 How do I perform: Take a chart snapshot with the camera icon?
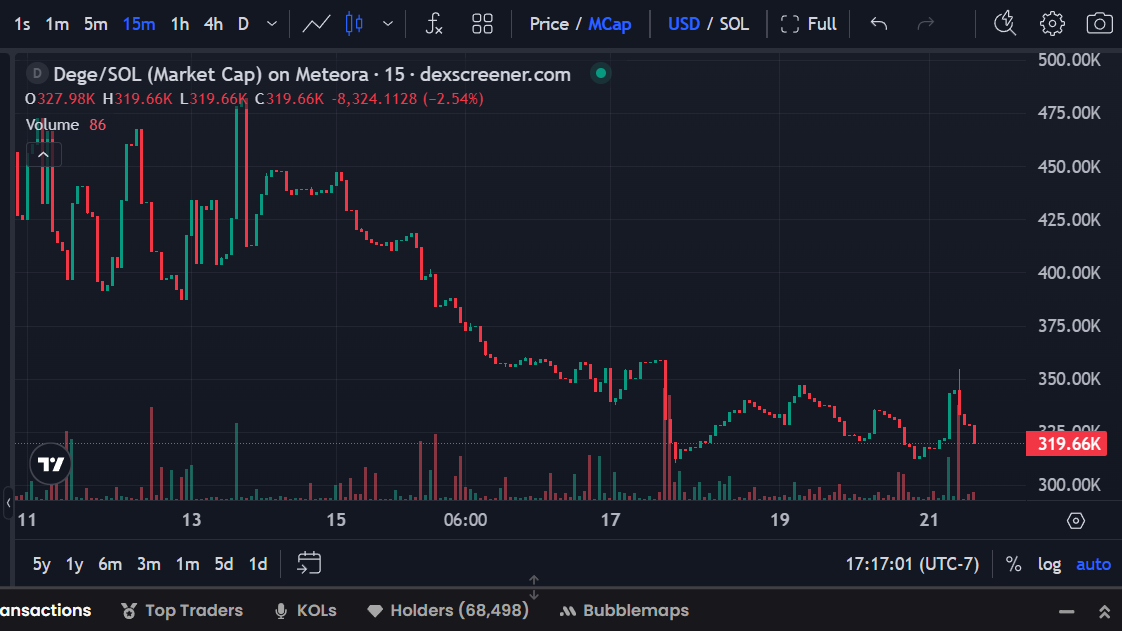click(x=1099, y=24)
